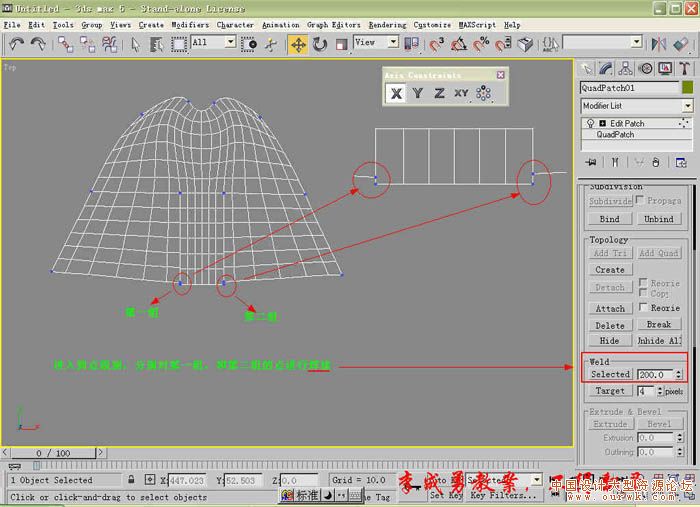The image size is (700, 507).
Task: Activate Select and Rotate tool
Action: (x=320, y=44)
